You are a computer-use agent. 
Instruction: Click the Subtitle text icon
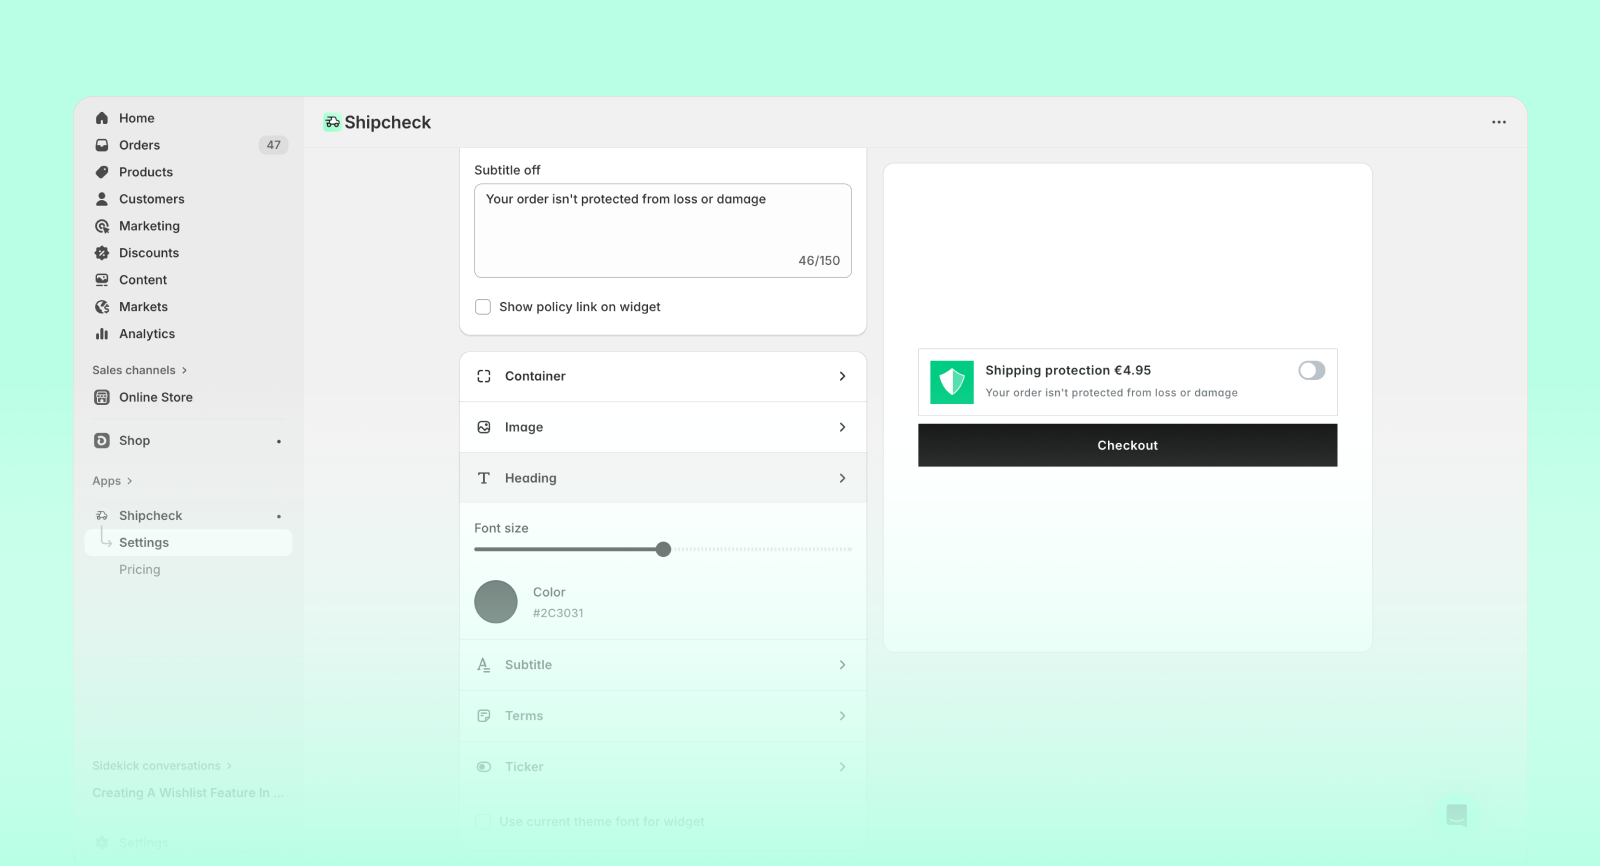click(484, 665)
